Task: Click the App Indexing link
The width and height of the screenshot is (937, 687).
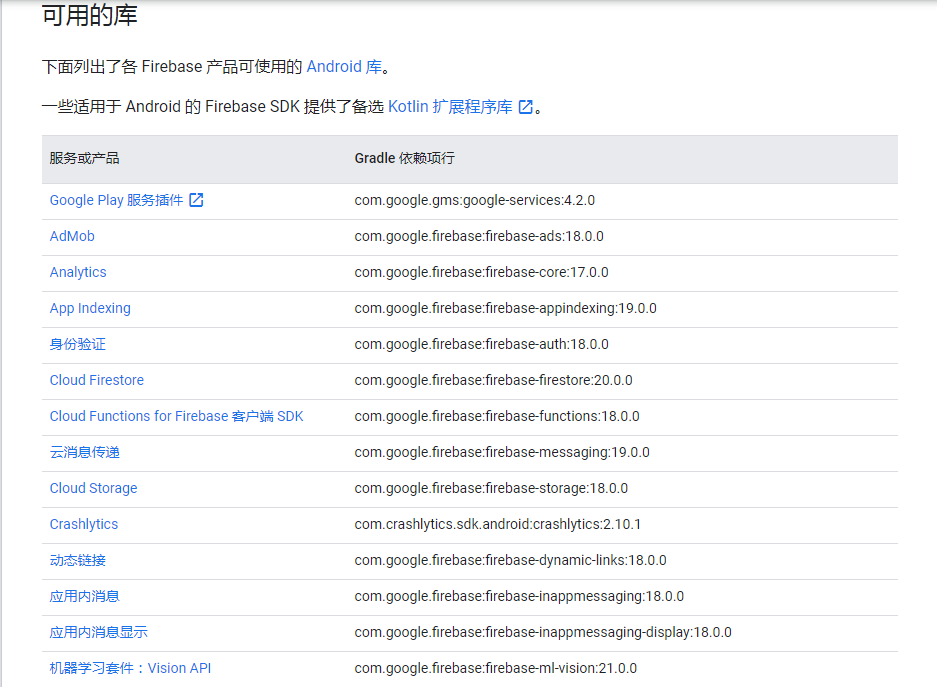Action: (x=90, y=307)
